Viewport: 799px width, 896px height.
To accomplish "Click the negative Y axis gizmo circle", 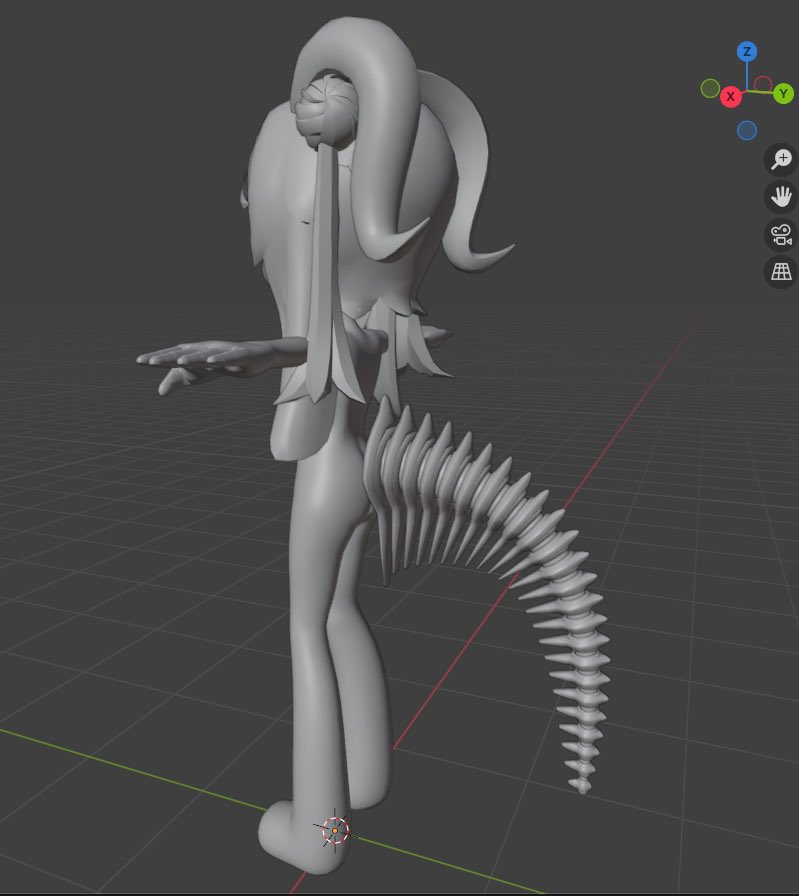I will (x=710, y=89).
